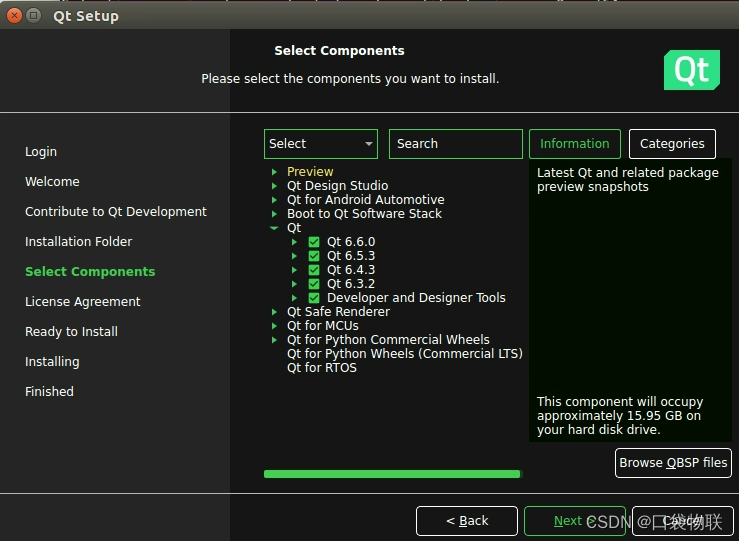Screen dimensions: 739x541
Task: Click the Finished step
Action: pyautogui.click(x=49, y=392)
